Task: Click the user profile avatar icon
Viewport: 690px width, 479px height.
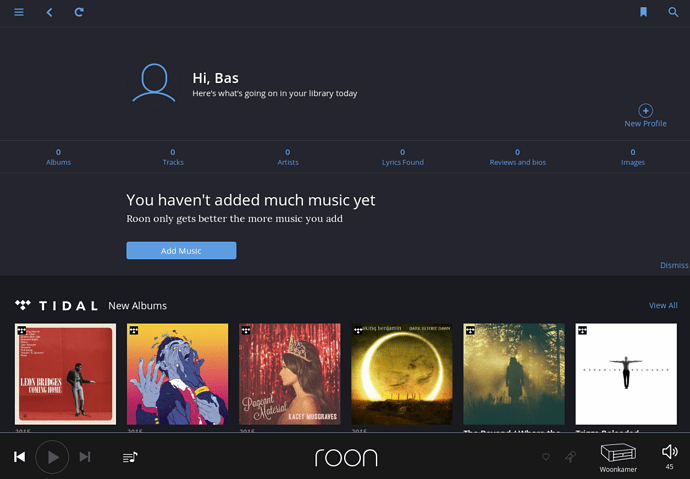Action: click(154, 83)
